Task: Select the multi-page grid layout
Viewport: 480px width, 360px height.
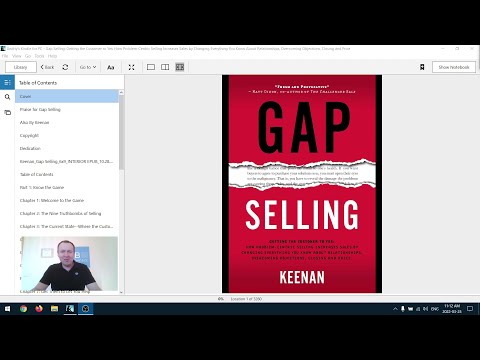Action: coord(180,67)
